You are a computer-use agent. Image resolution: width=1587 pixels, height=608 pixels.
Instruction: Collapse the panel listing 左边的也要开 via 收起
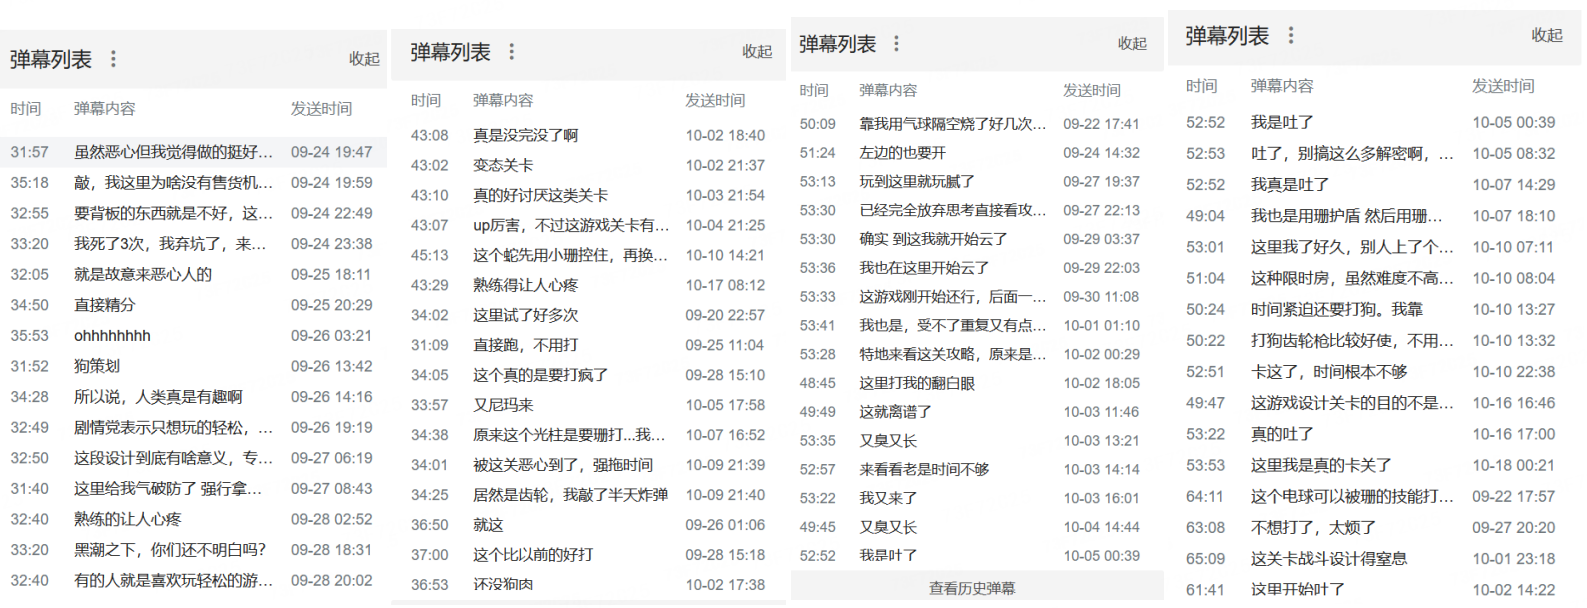click(x=1132, y=43)
